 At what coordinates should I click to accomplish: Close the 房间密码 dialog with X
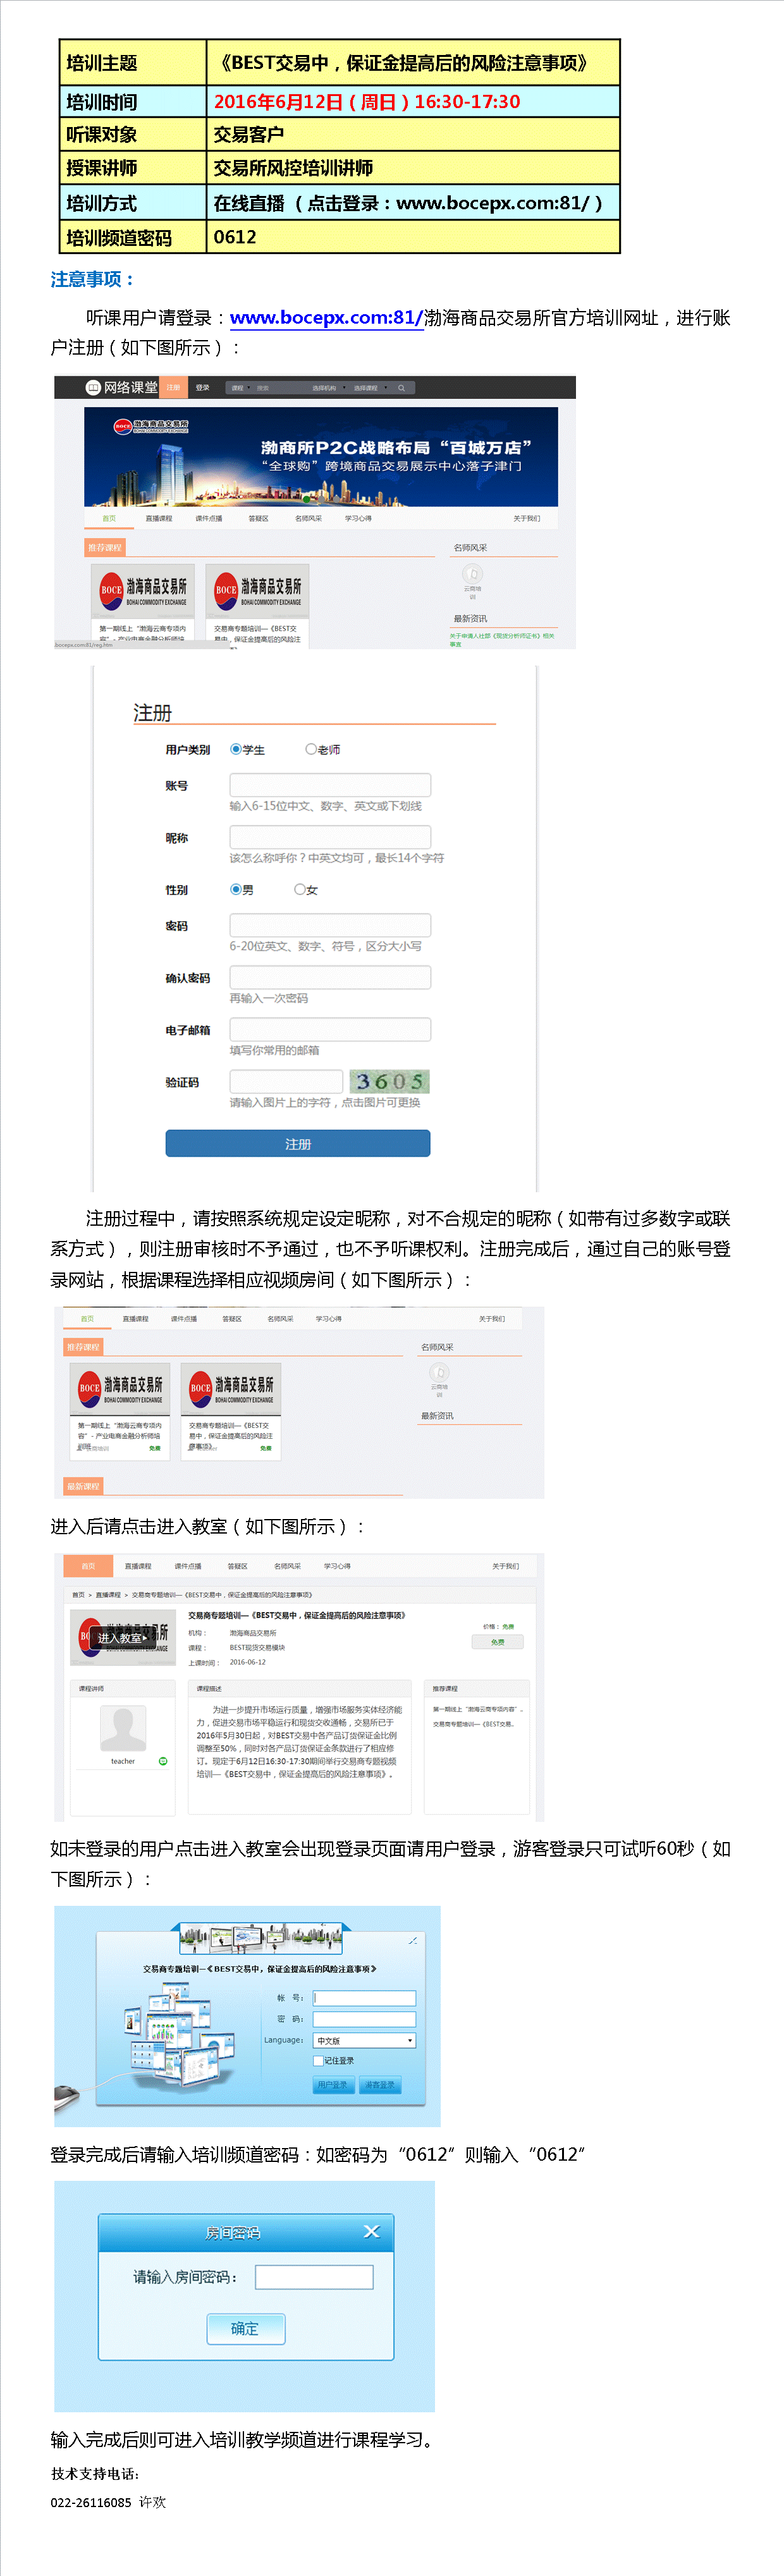tap(371, 2232)
